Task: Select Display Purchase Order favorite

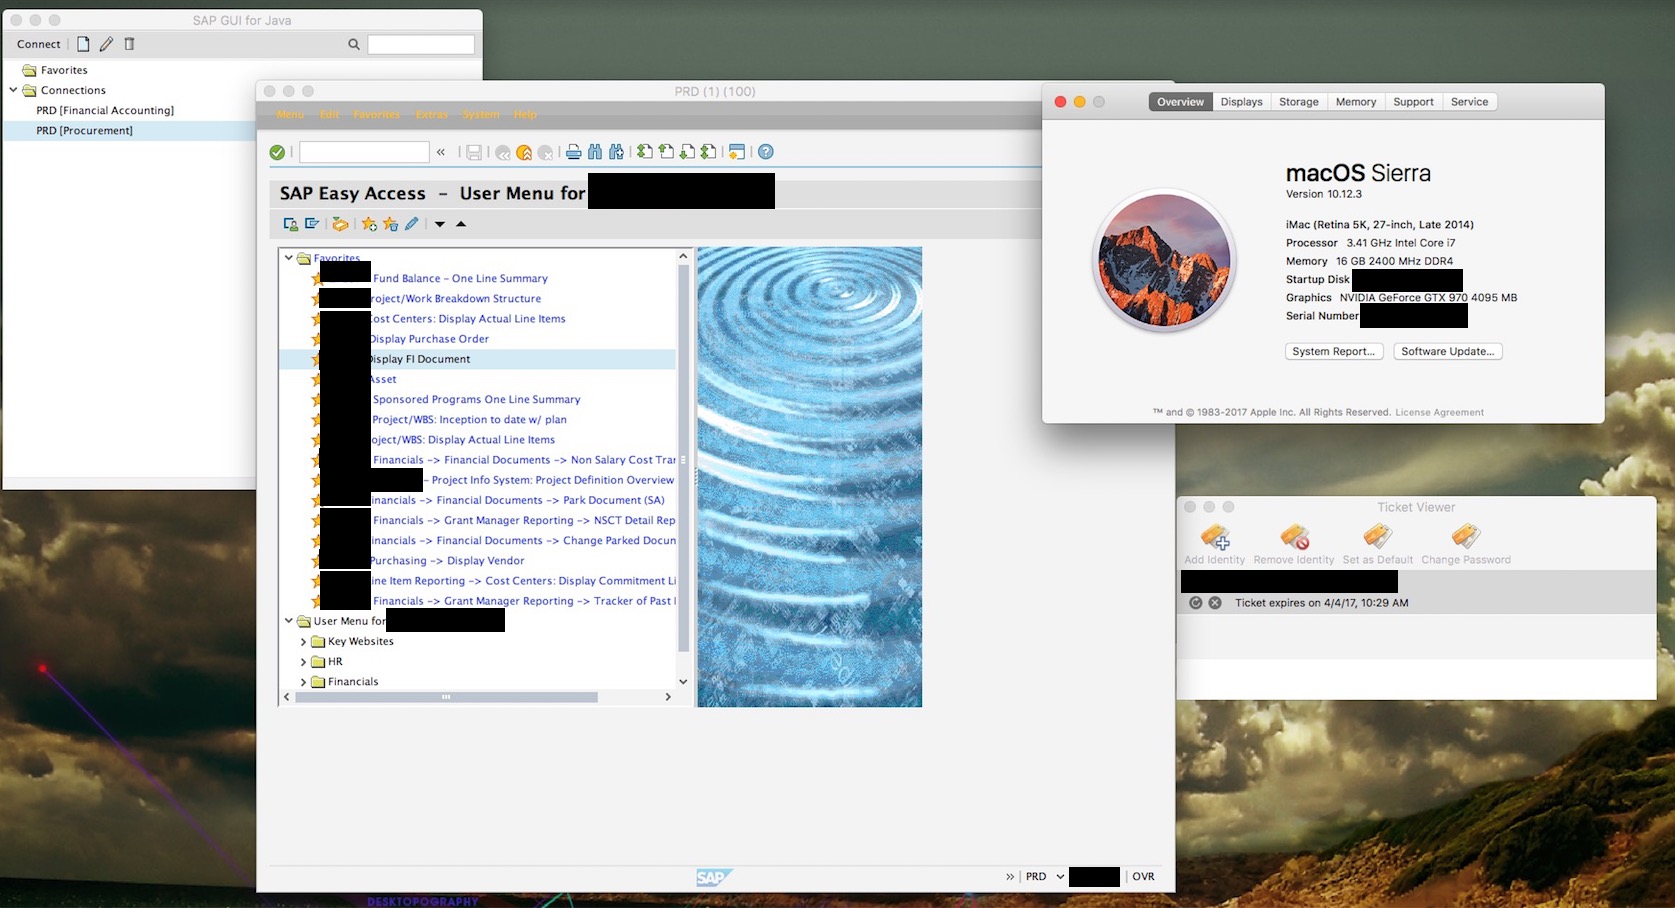Action: pyautogui.click(x=430, y=339)
